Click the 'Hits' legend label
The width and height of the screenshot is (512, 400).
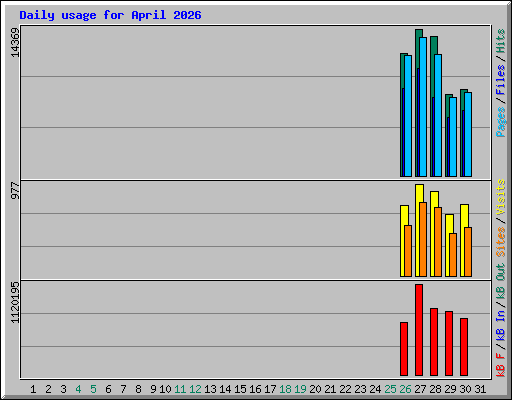pyautogui.click(x=500, y=41)
